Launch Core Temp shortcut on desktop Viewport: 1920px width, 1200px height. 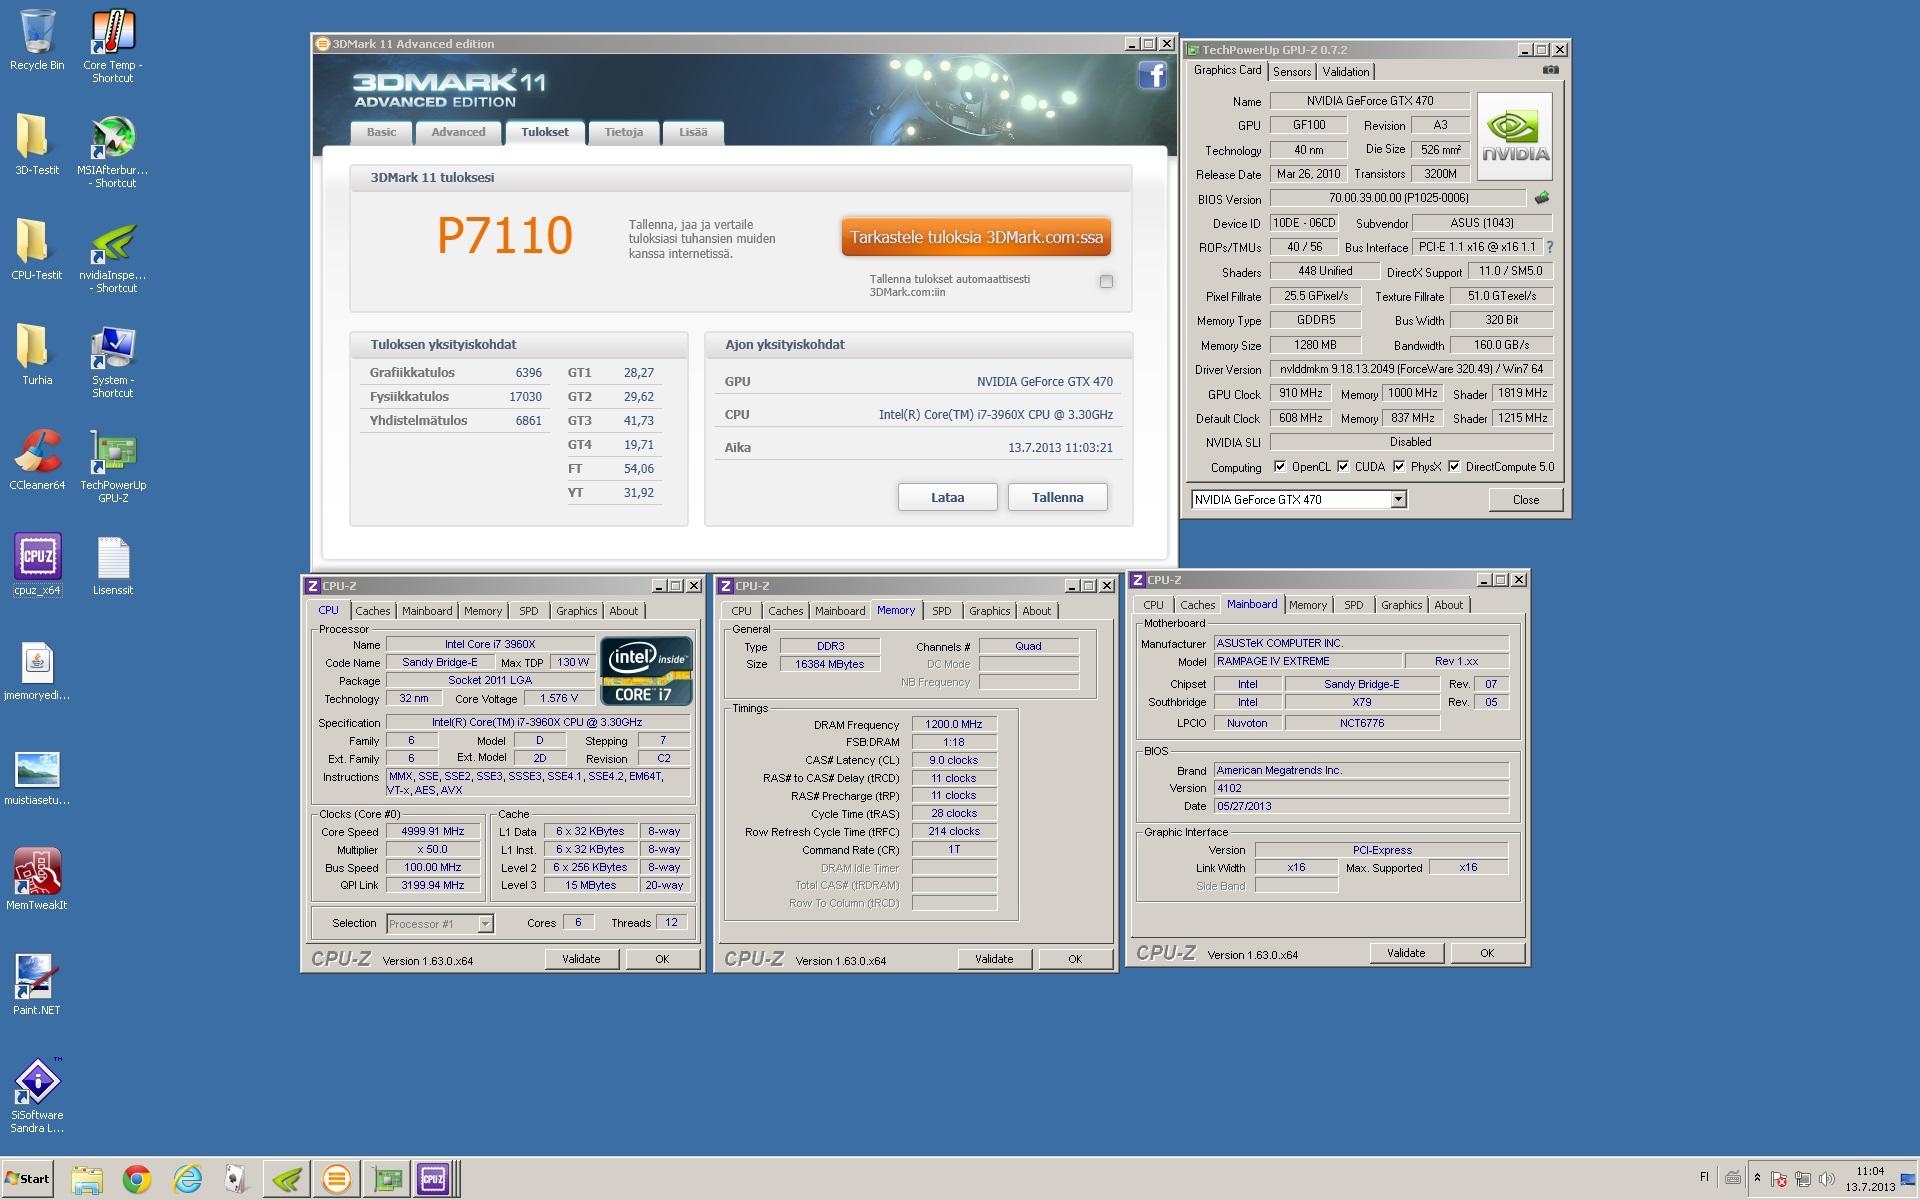coord(113,46)
